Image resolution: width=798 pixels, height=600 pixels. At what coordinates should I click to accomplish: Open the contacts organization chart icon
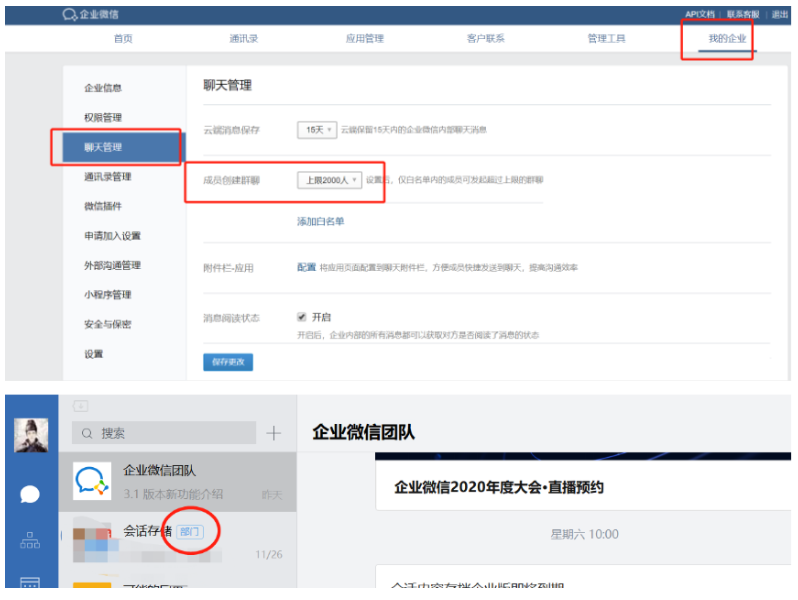[x=30, y=540]
